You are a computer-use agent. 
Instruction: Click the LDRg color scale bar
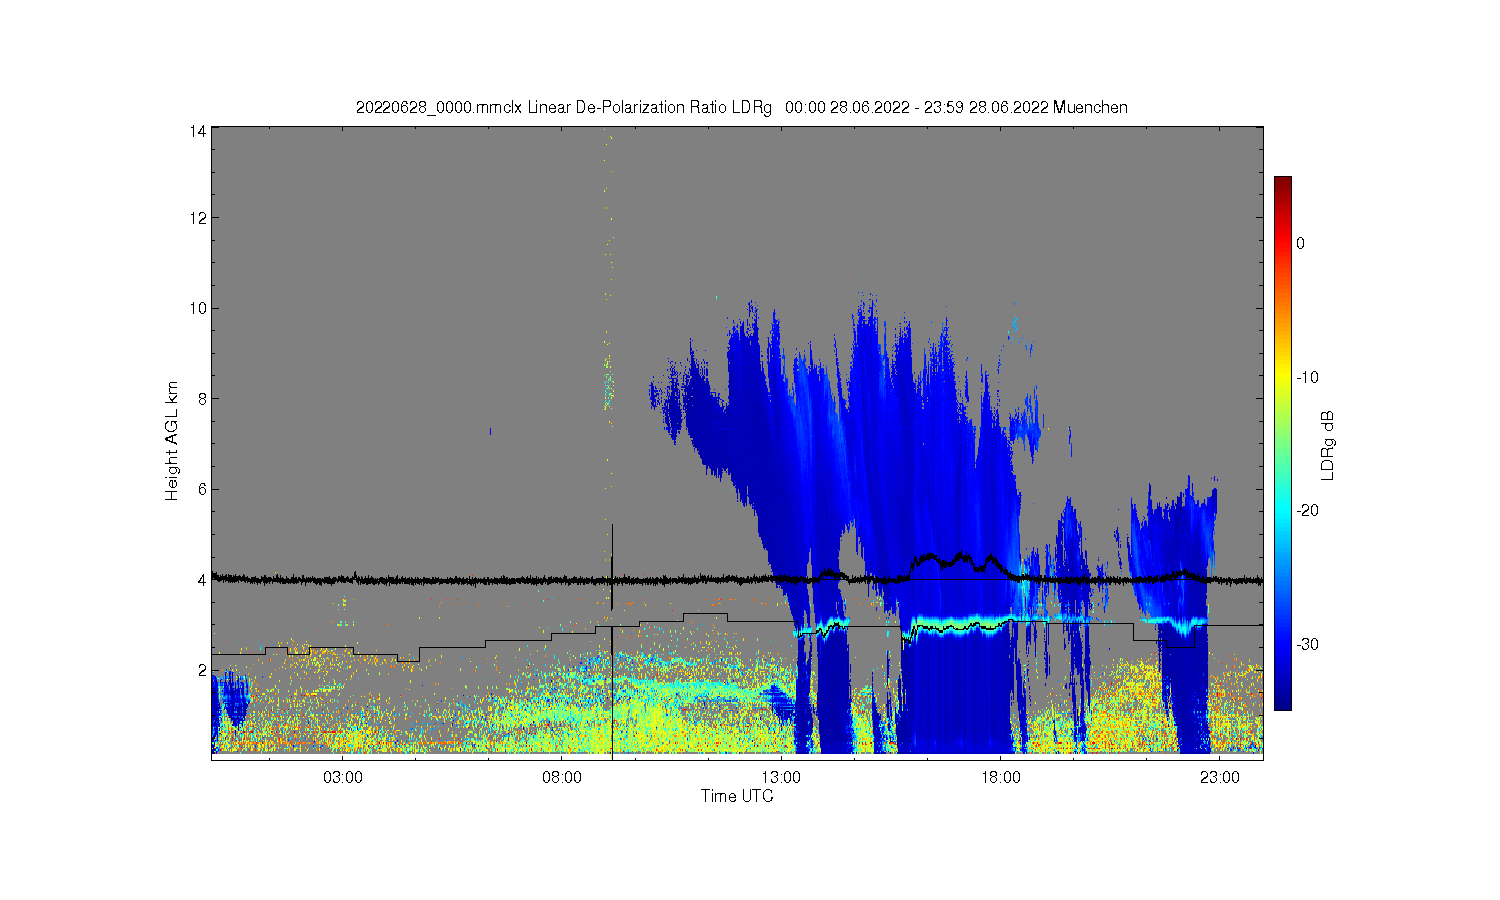coord(1282,443)
